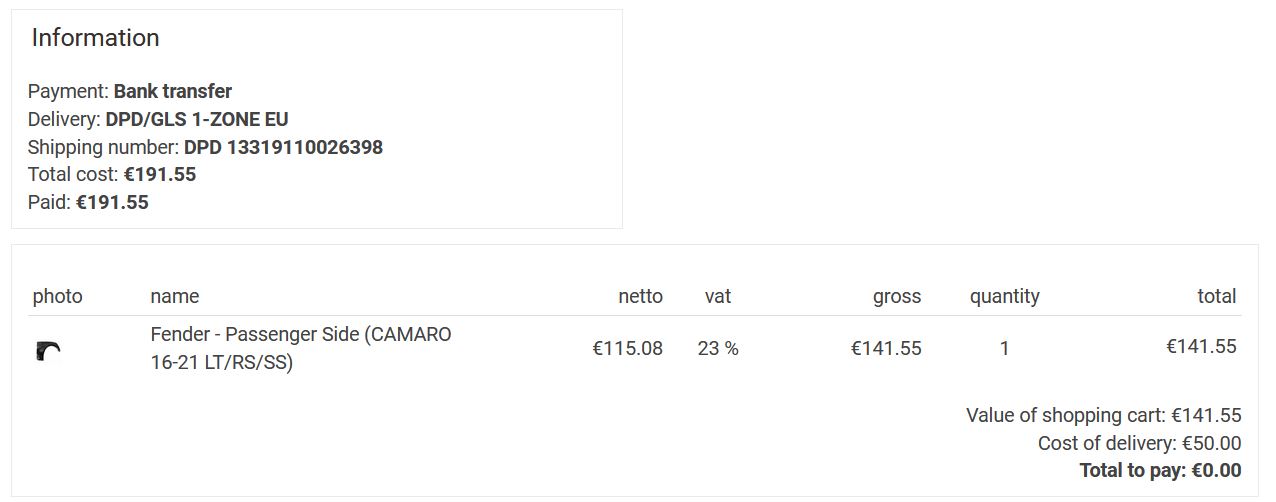1276x502 pixels.
Task: Click the photo column header
Action: [57, 296]
